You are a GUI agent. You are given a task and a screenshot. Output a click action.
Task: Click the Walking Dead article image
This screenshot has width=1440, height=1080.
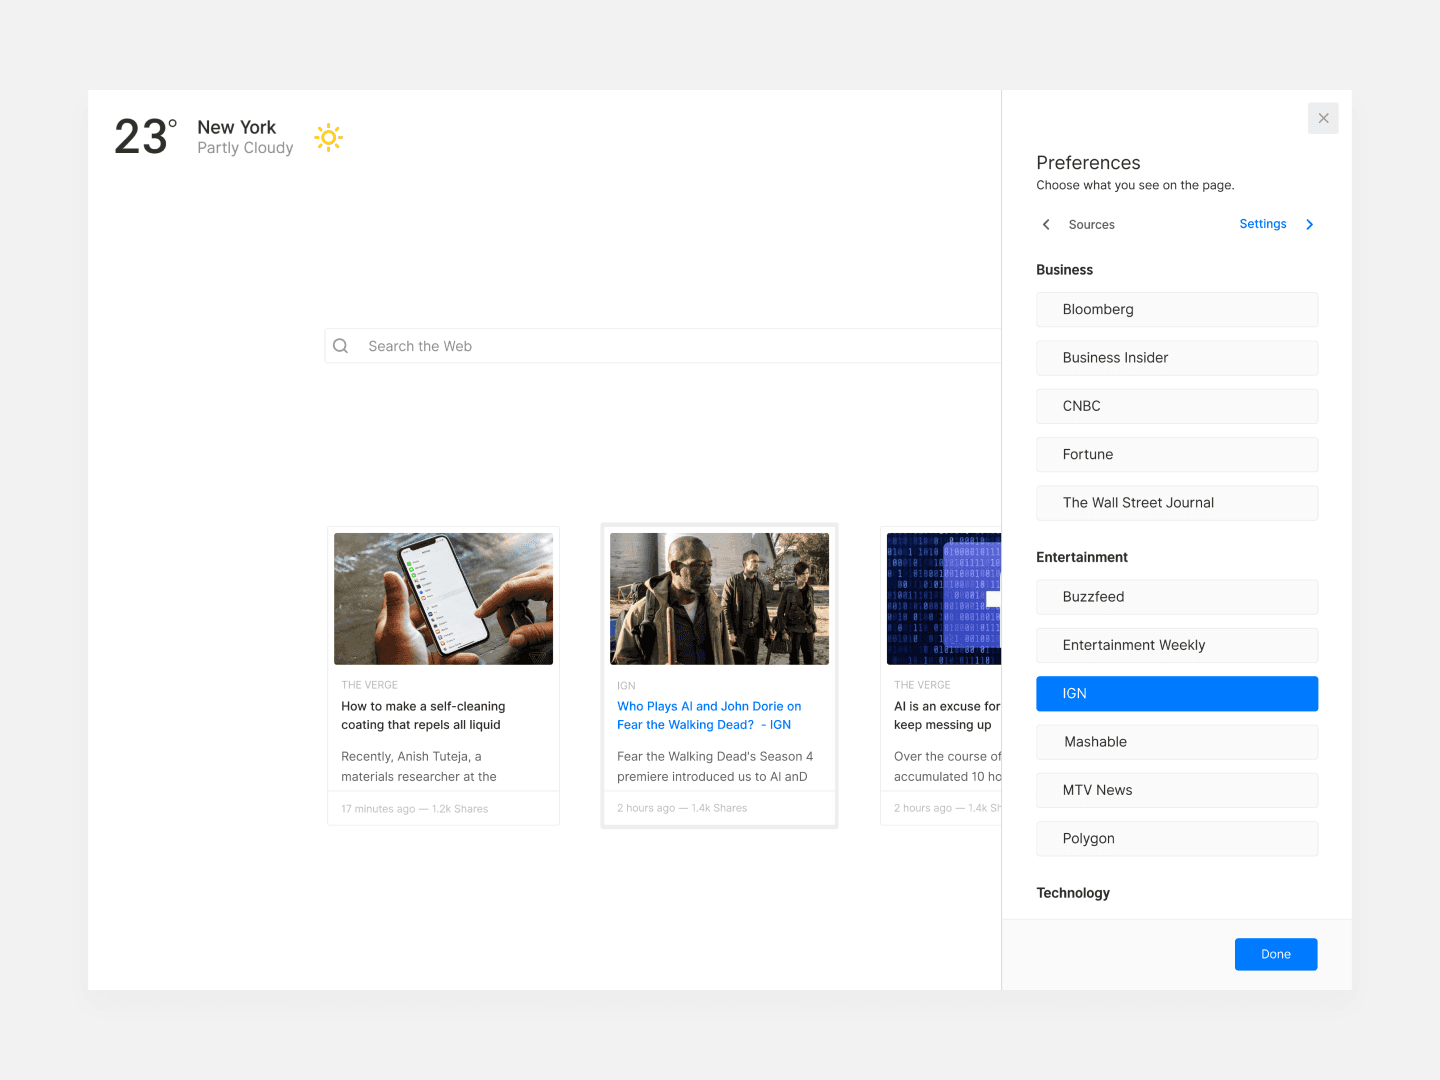[719, 599]
